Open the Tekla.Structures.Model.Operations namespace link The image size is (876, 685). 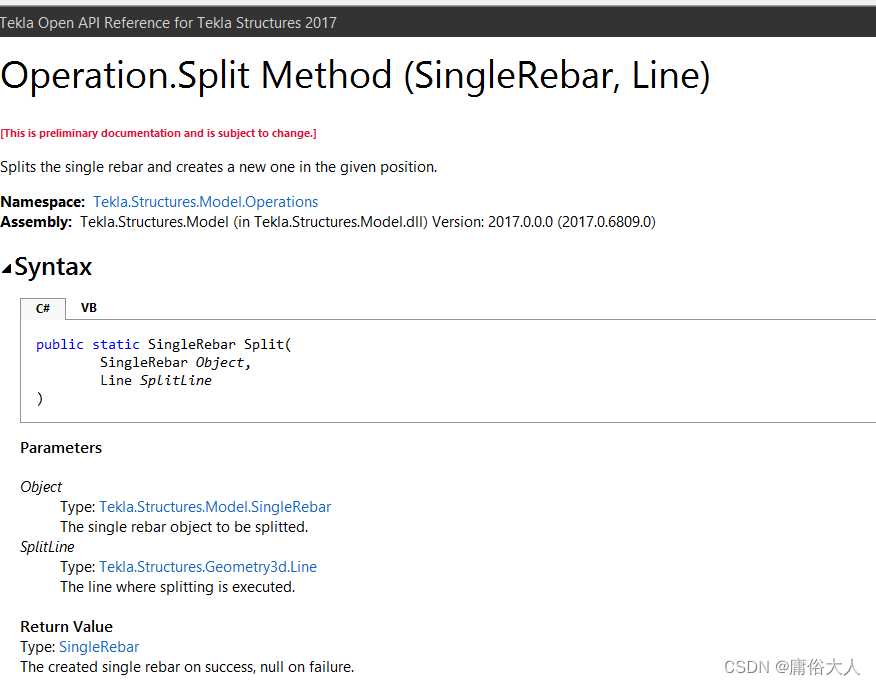pos(205,201)
